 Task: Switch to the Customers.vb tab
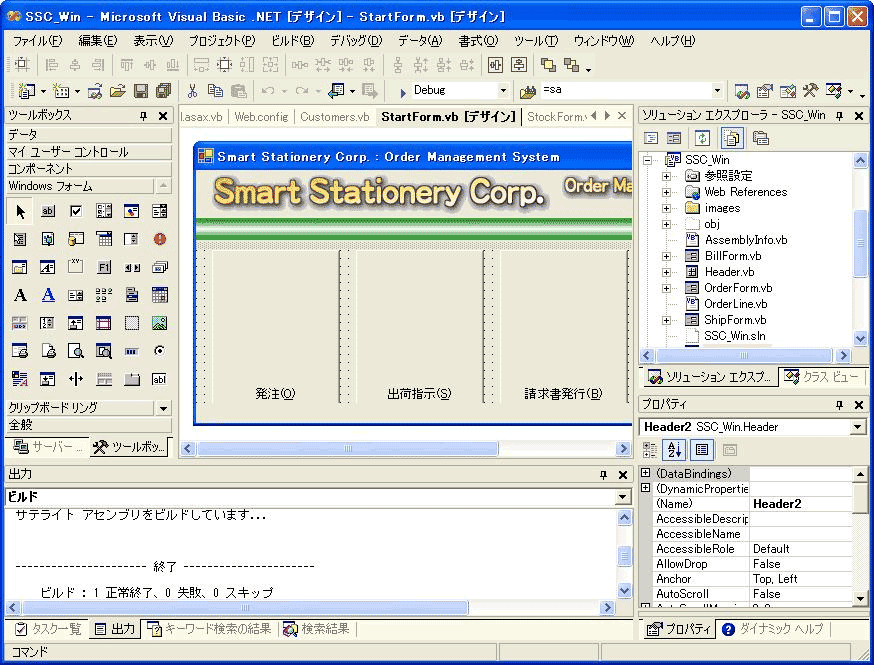(x=334, y=117)
